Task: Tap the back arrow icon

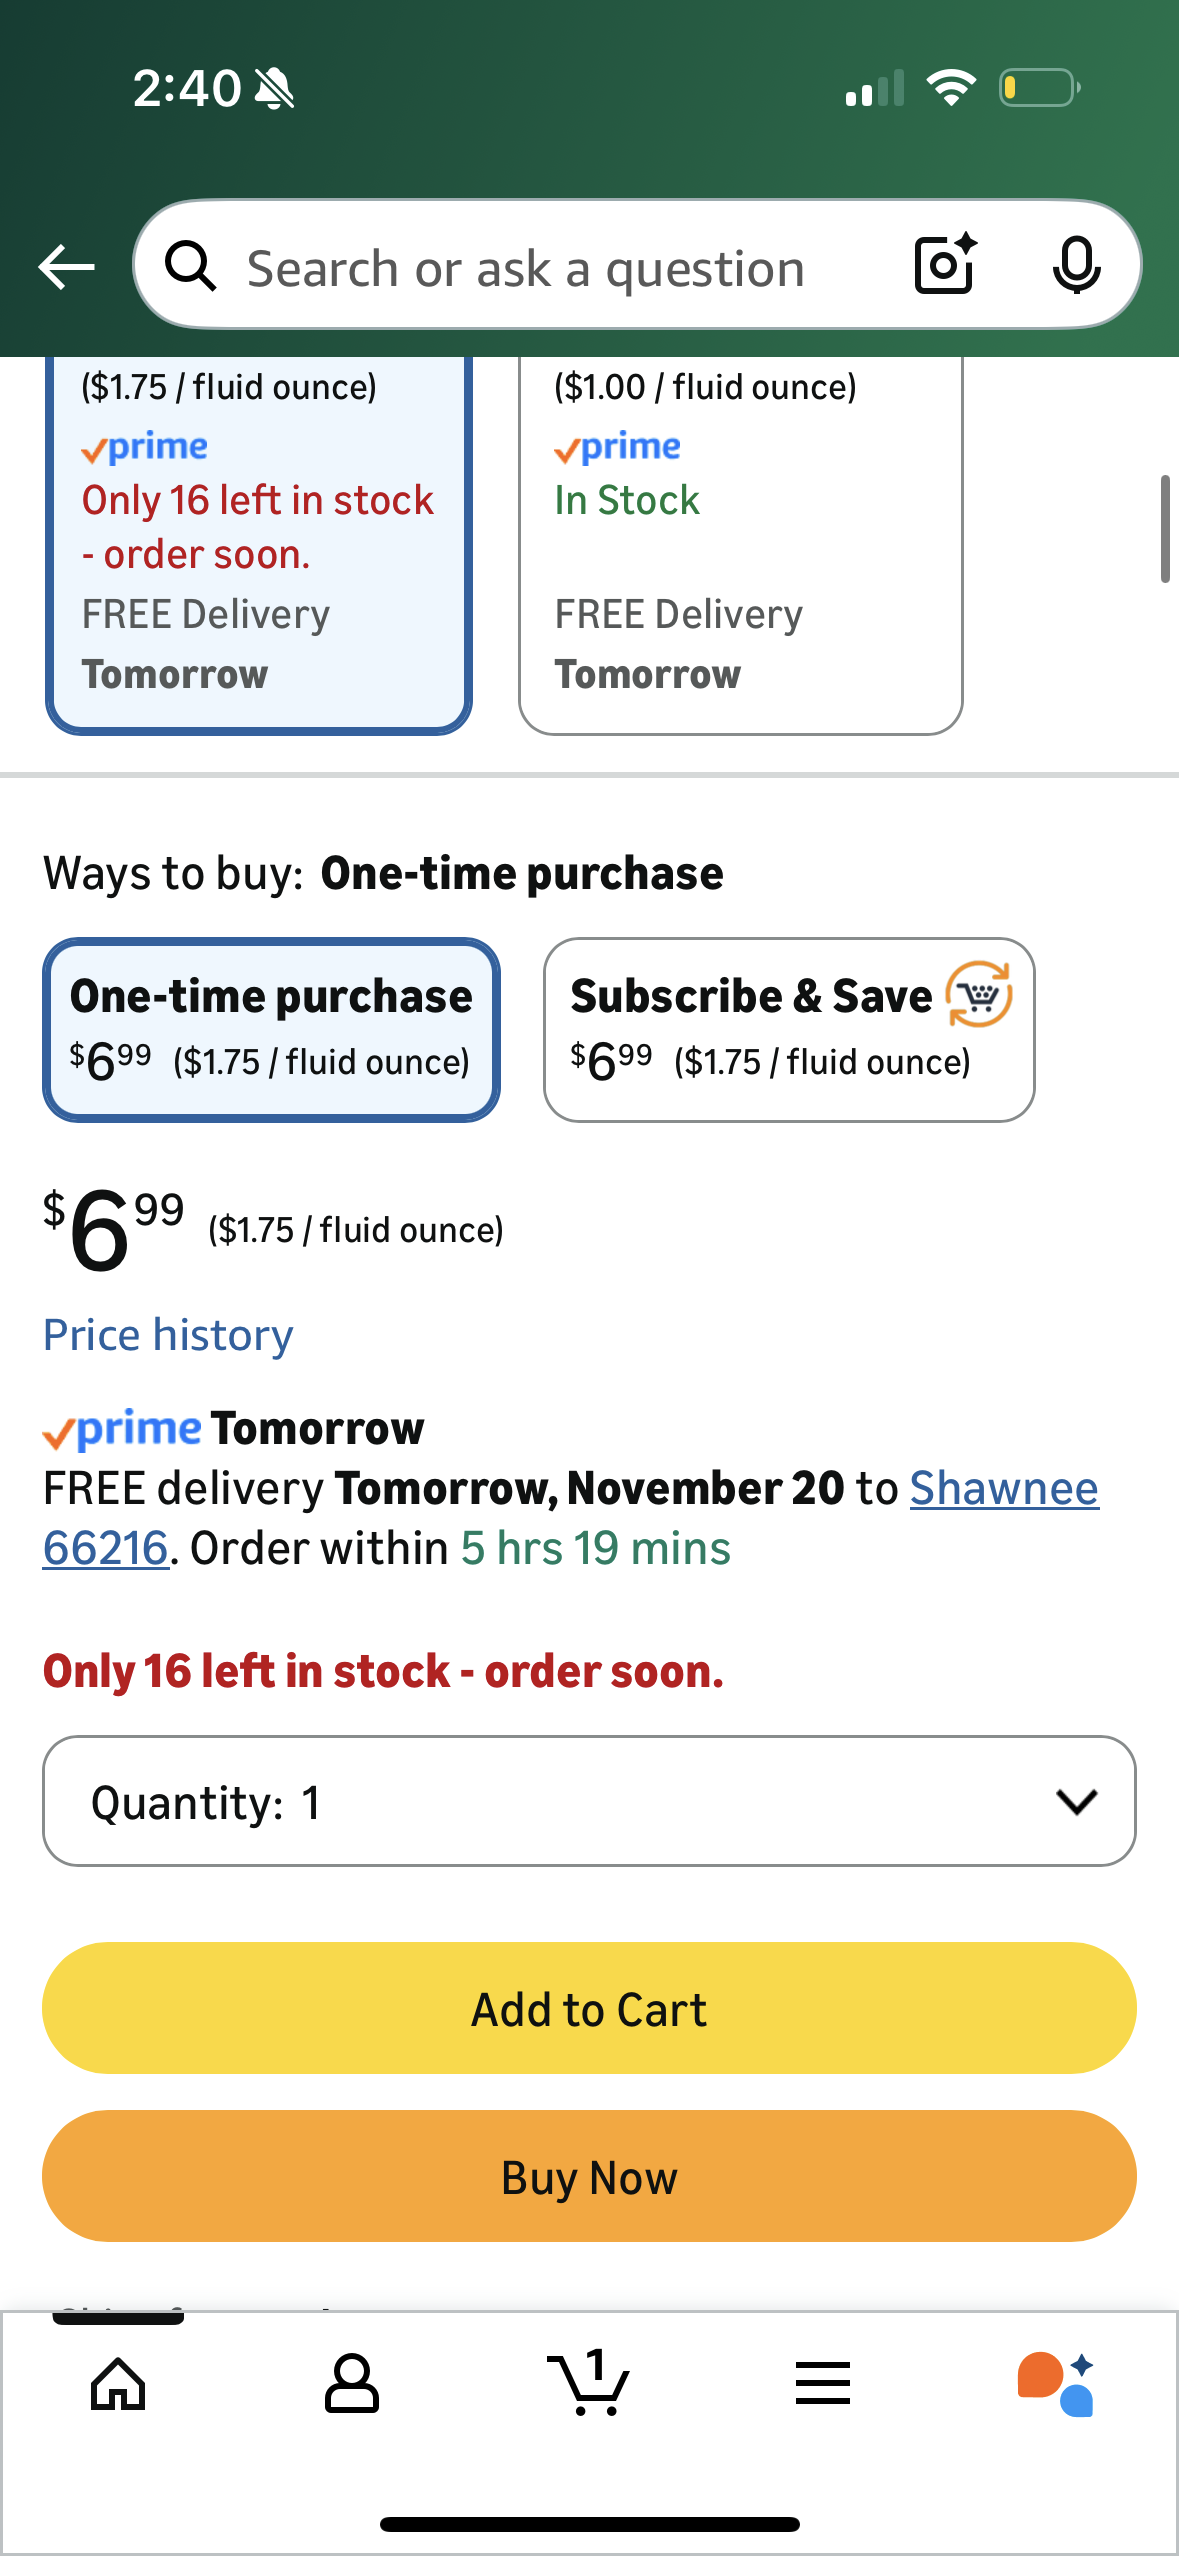Action: click(66, 267)
